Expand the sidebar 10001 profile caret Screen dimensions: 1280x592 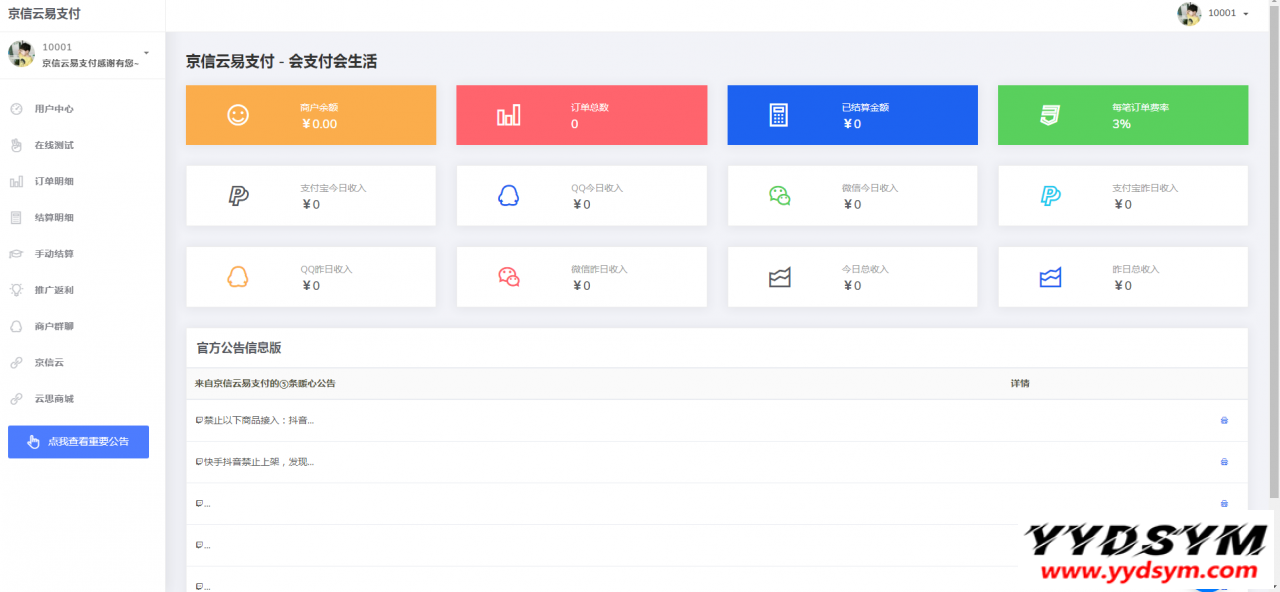pos(147,53)
